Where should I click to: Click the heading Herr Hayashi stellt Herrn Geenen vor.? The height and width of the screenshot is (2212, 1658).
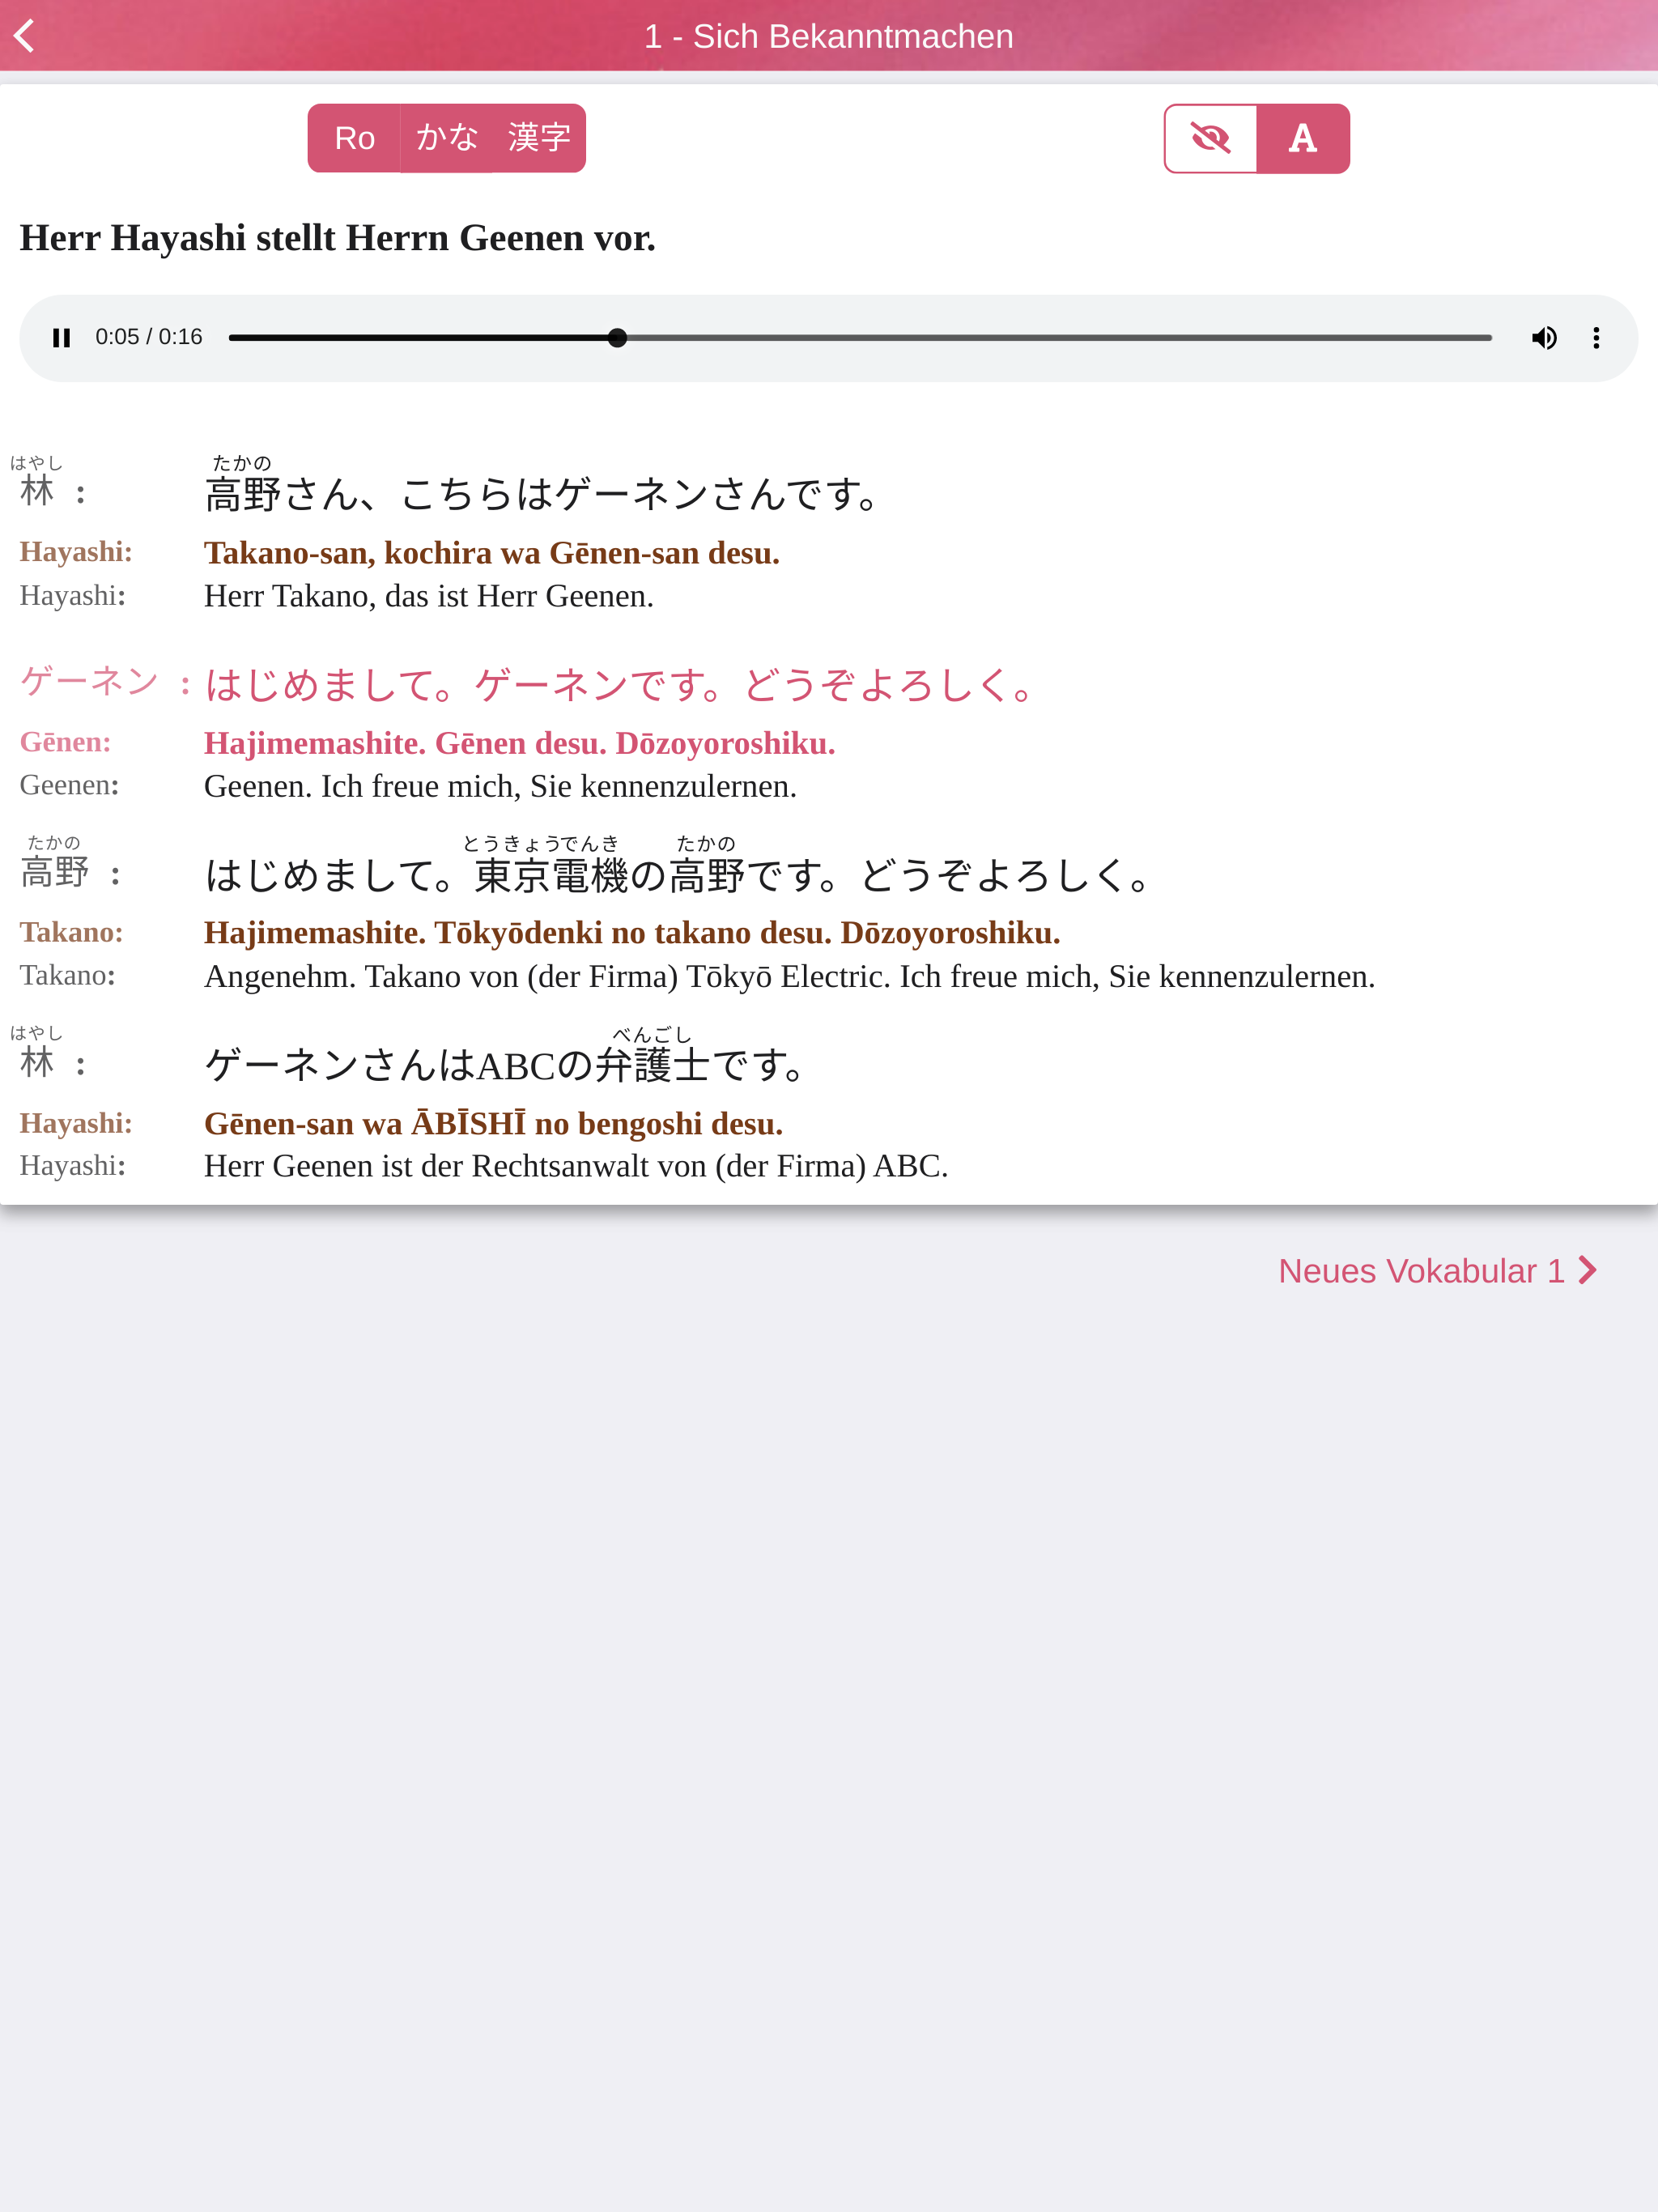click(338, 238)
